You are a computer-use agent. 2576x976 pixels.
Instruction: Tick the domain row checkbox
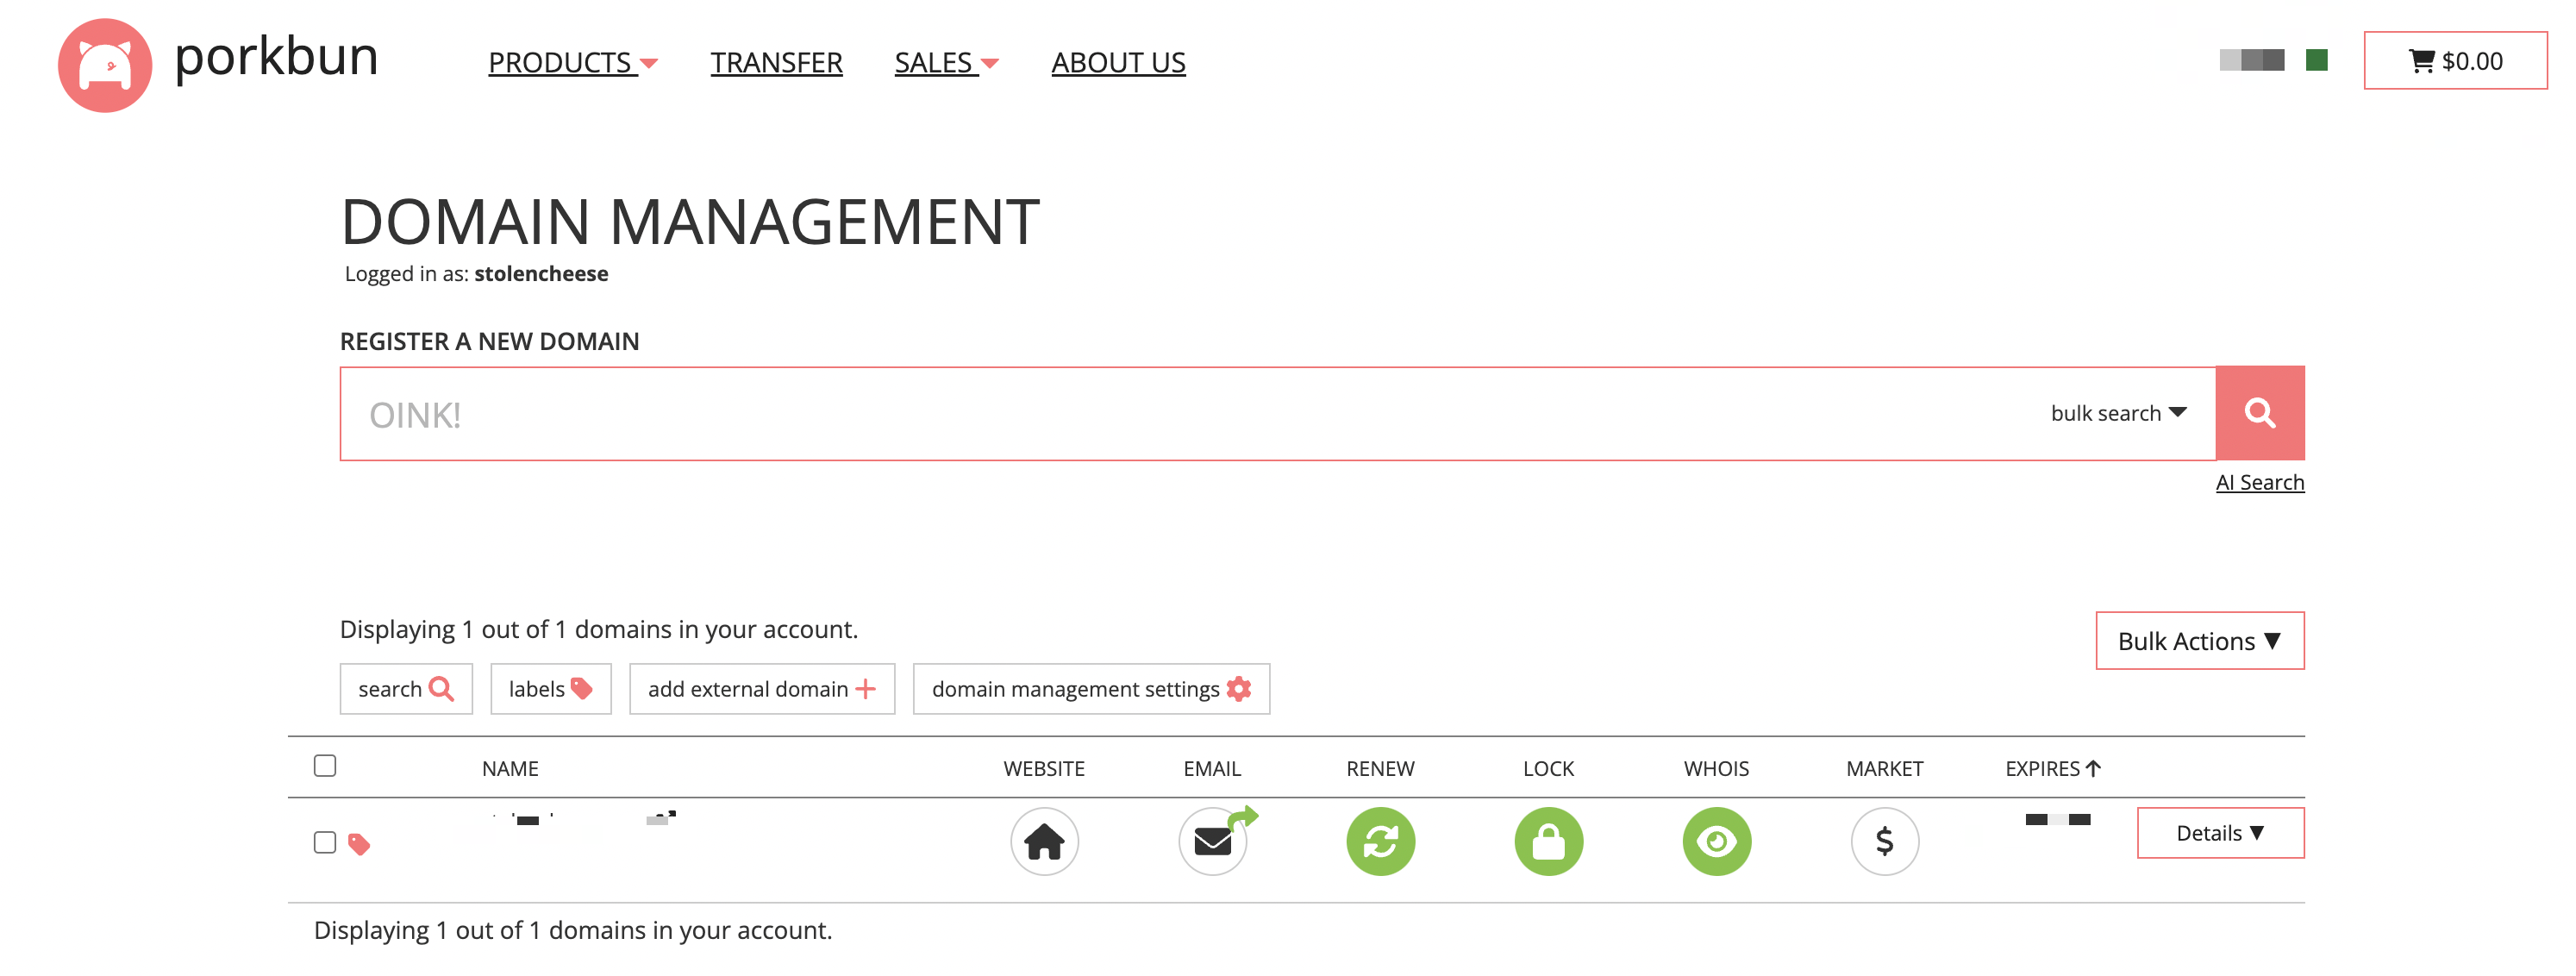click(x=325, y=842)
